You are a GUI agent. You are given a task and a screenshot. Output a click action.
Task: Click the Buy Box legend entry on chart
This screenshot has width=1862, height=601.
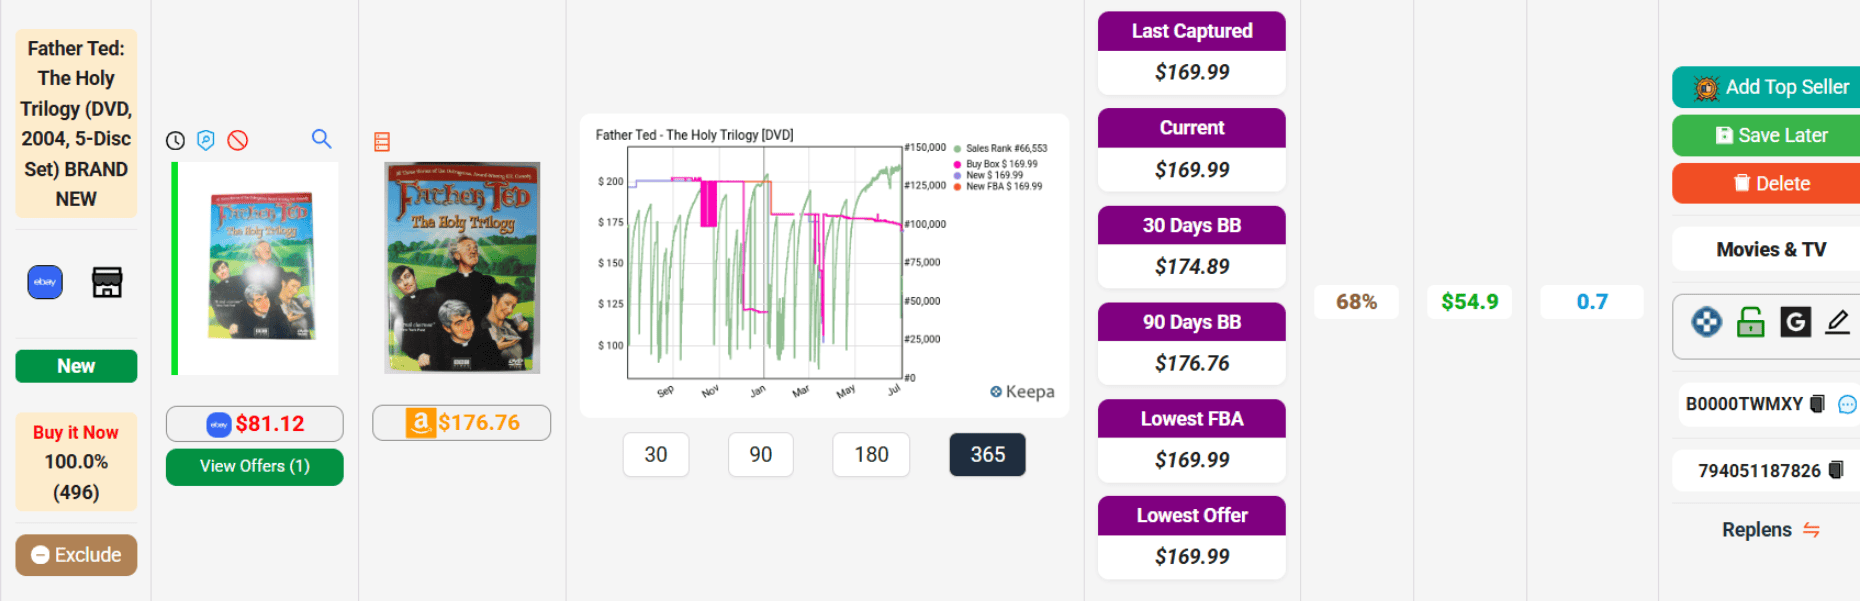pyautogui.click(x=996, y=164)
